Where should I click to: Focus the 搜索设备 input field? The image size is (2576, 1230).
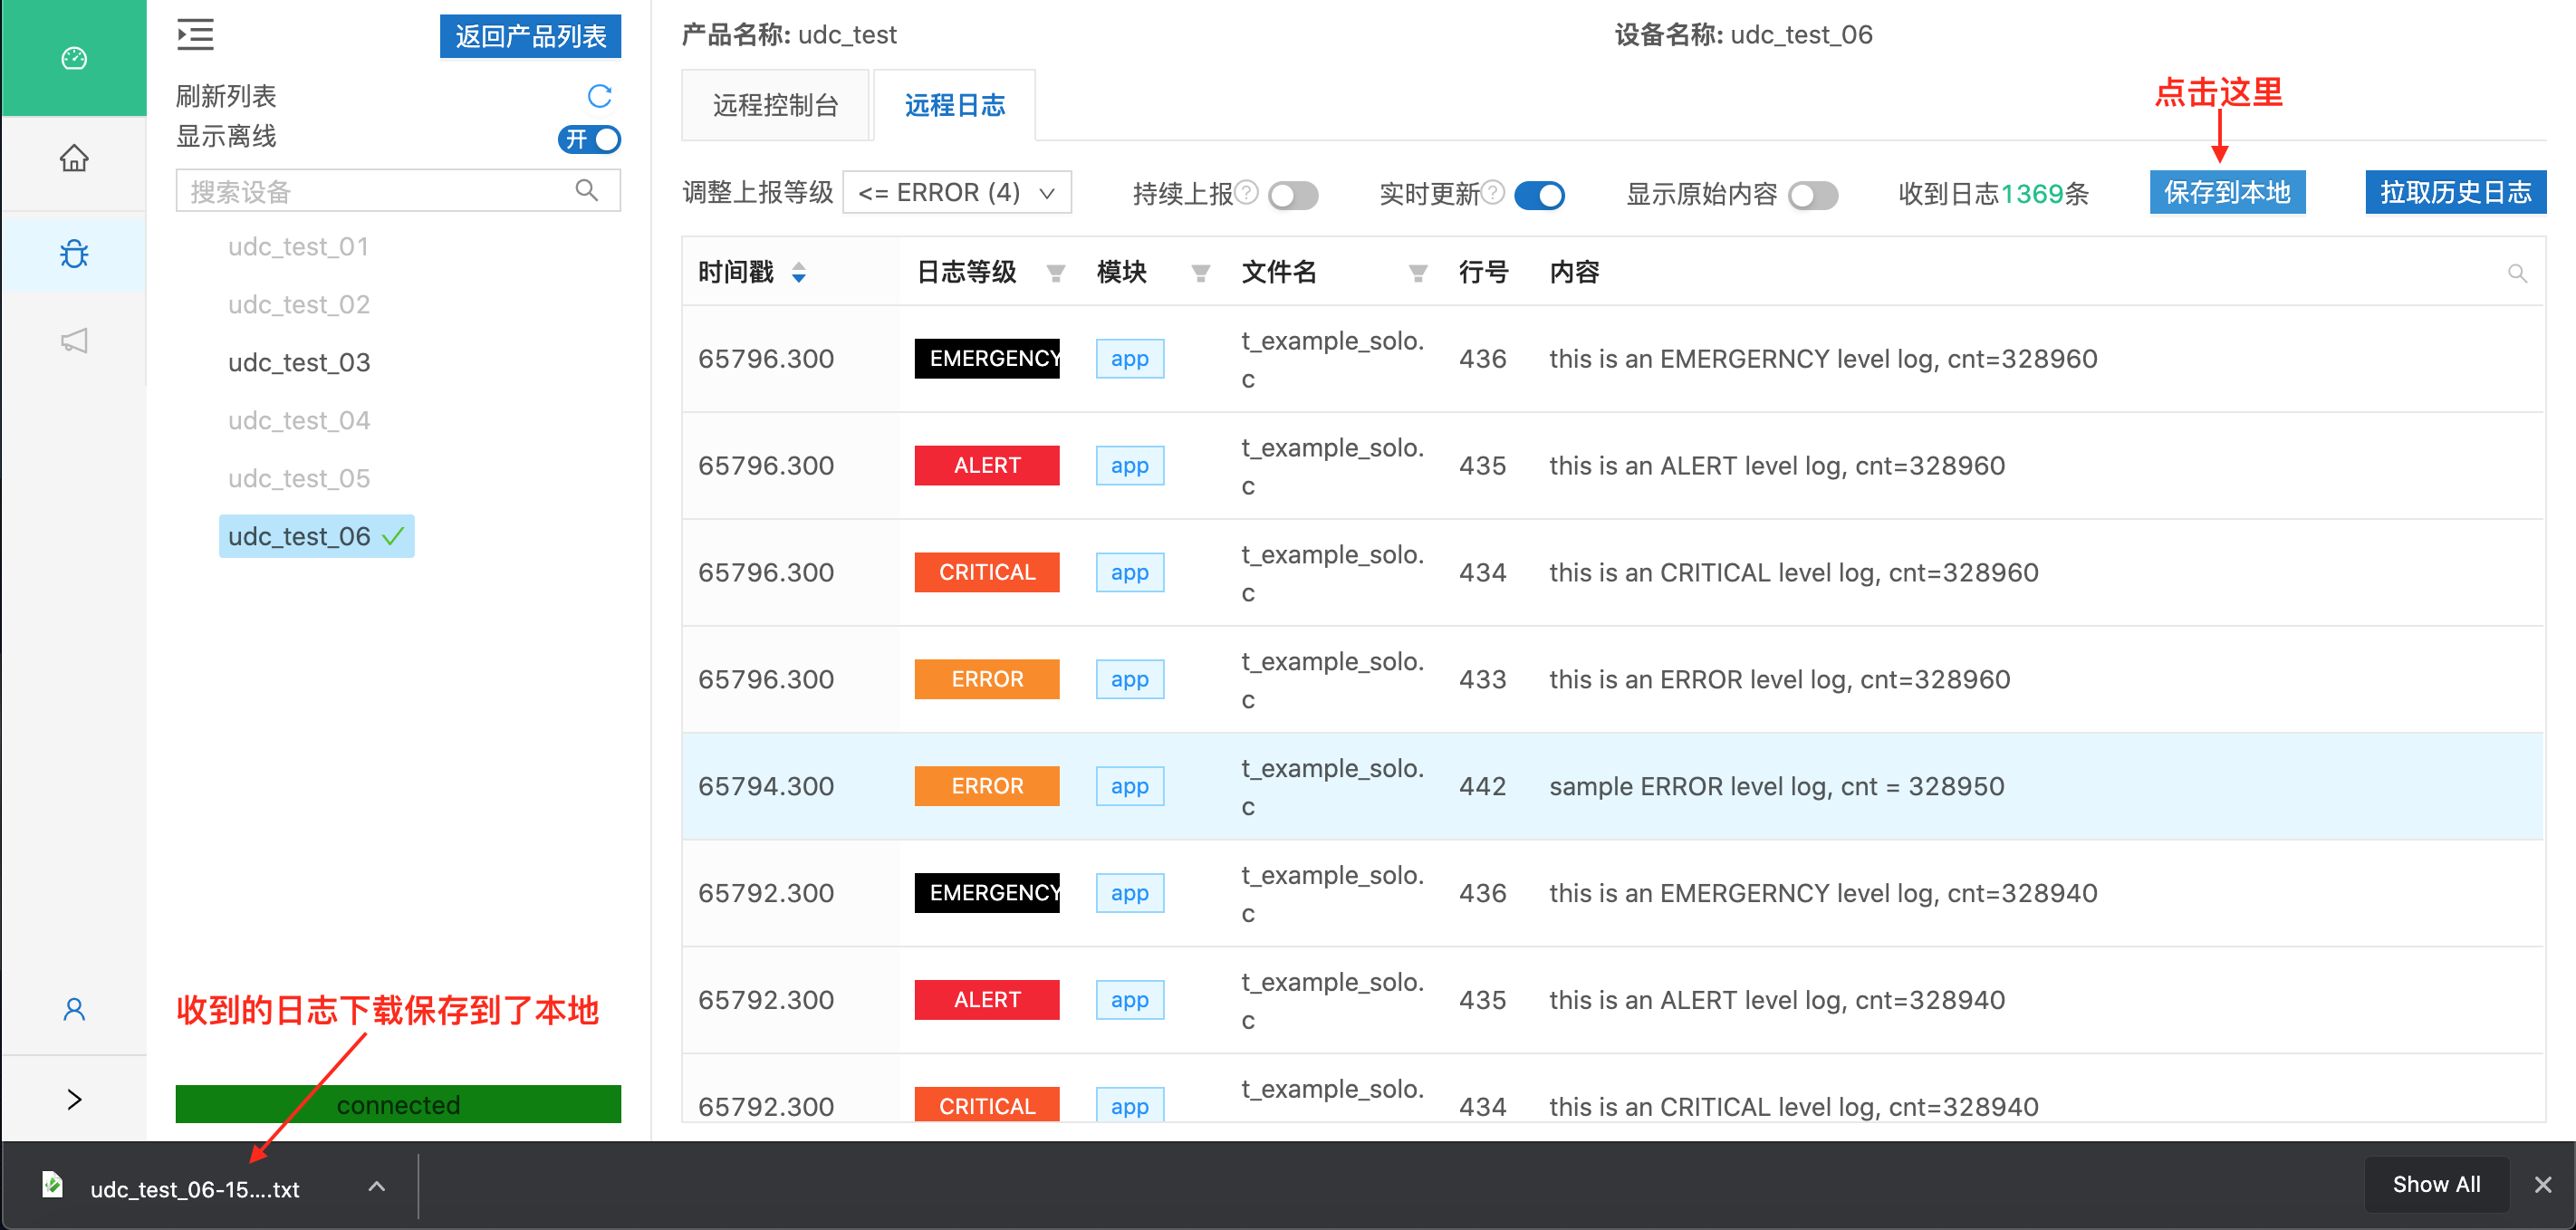(x=398, y=191)
